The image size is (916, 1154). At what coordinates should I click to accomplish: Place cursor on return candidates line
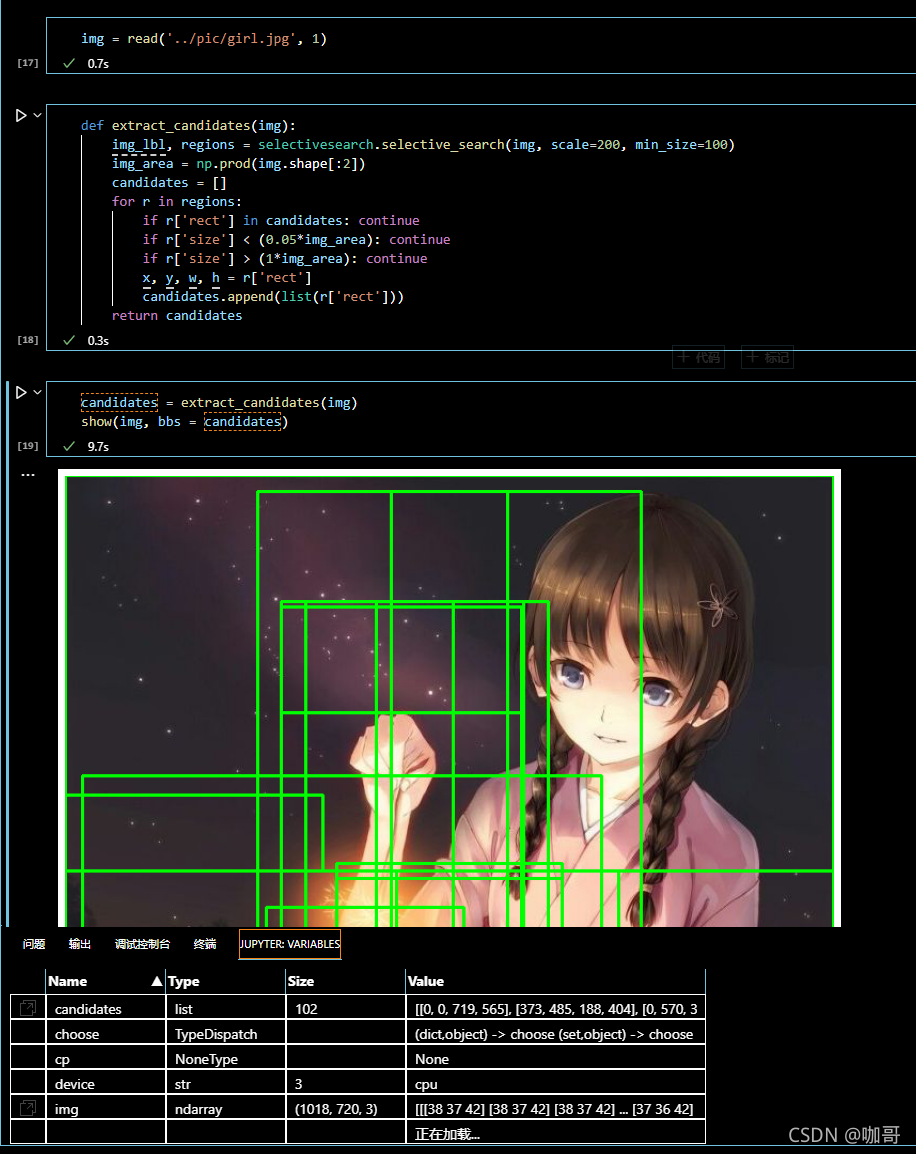(x=177, y=315)
